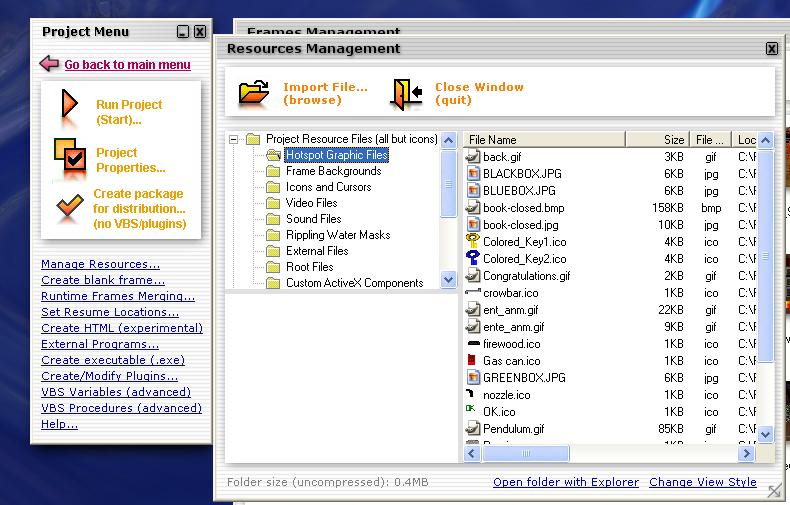Image resolution: width=790 pixels, height=505 pixels.
Task: Select the Congratulations.gif file name
Action: [x=526, y=276]
